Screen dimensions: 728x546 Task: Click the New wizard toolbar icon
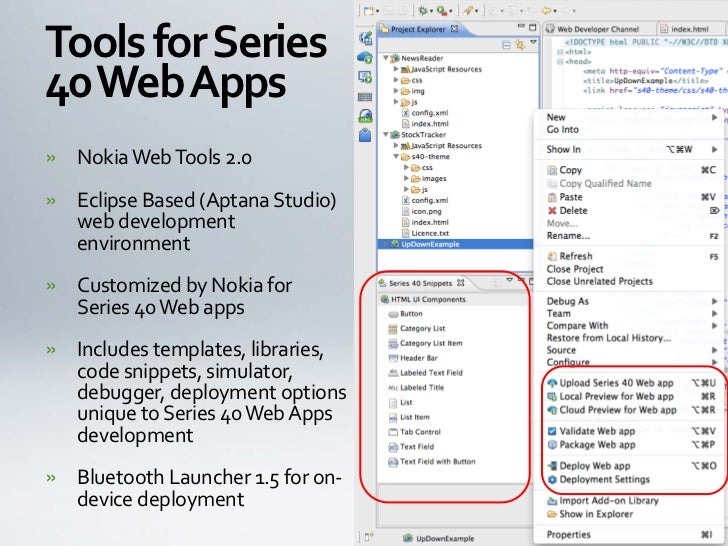click(369, 10)
